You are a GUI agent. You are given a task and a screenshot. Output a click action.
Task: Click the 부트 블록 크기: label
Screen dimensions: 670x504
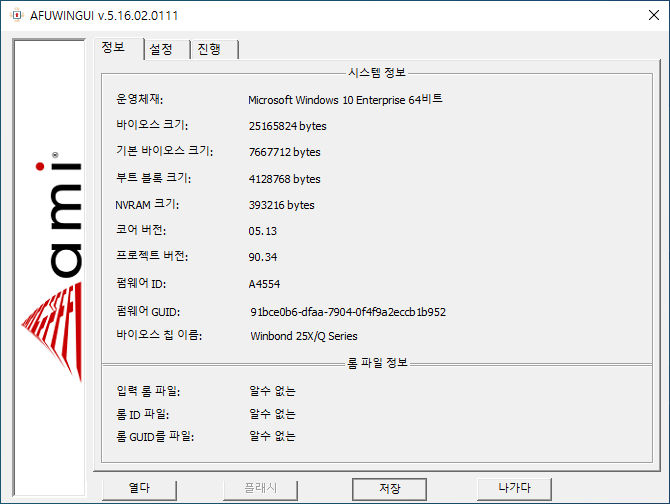point(153,178)
